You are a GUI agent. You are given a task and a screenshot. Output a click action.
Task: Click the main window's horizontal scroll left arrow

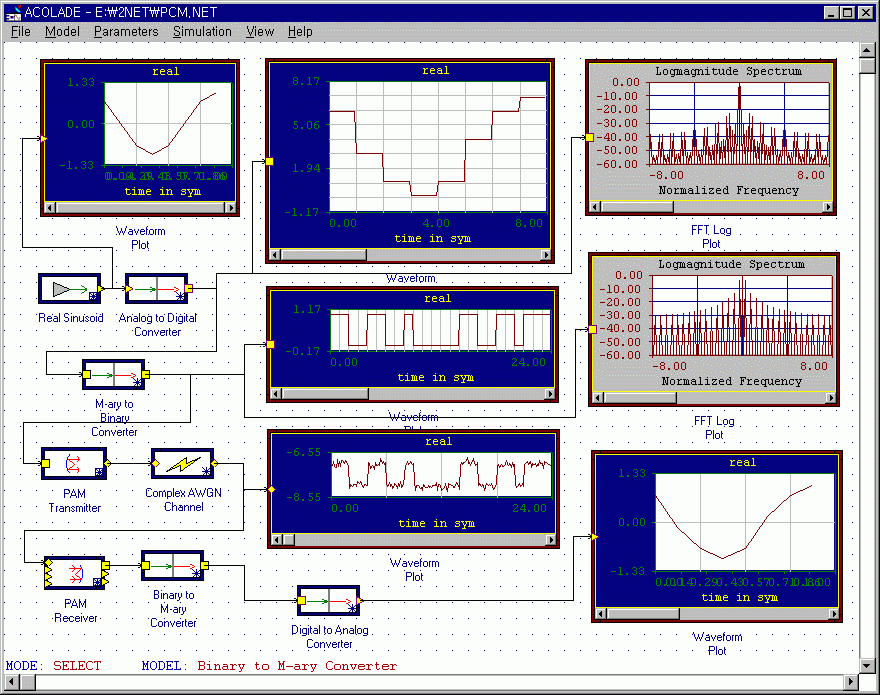(12, 682)
